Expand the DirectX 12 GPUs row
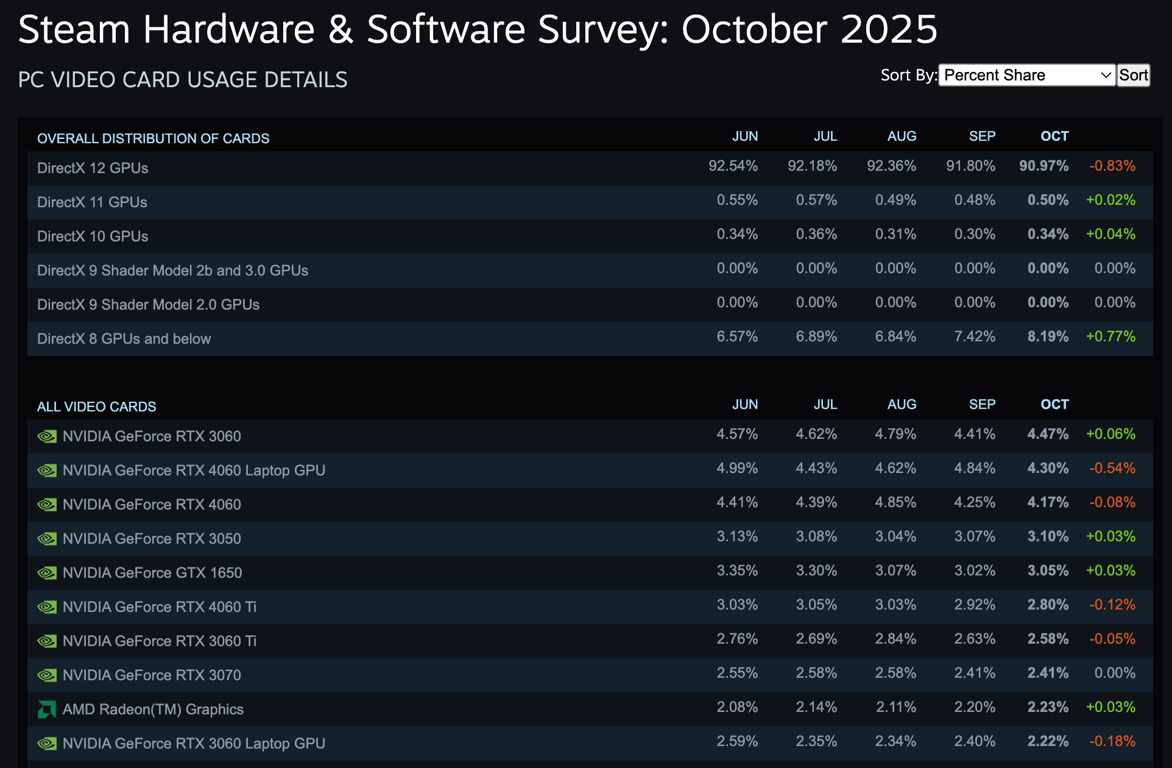Image resolution: width=1172 pixels, height=768 pixels. (x=93, y=168)
